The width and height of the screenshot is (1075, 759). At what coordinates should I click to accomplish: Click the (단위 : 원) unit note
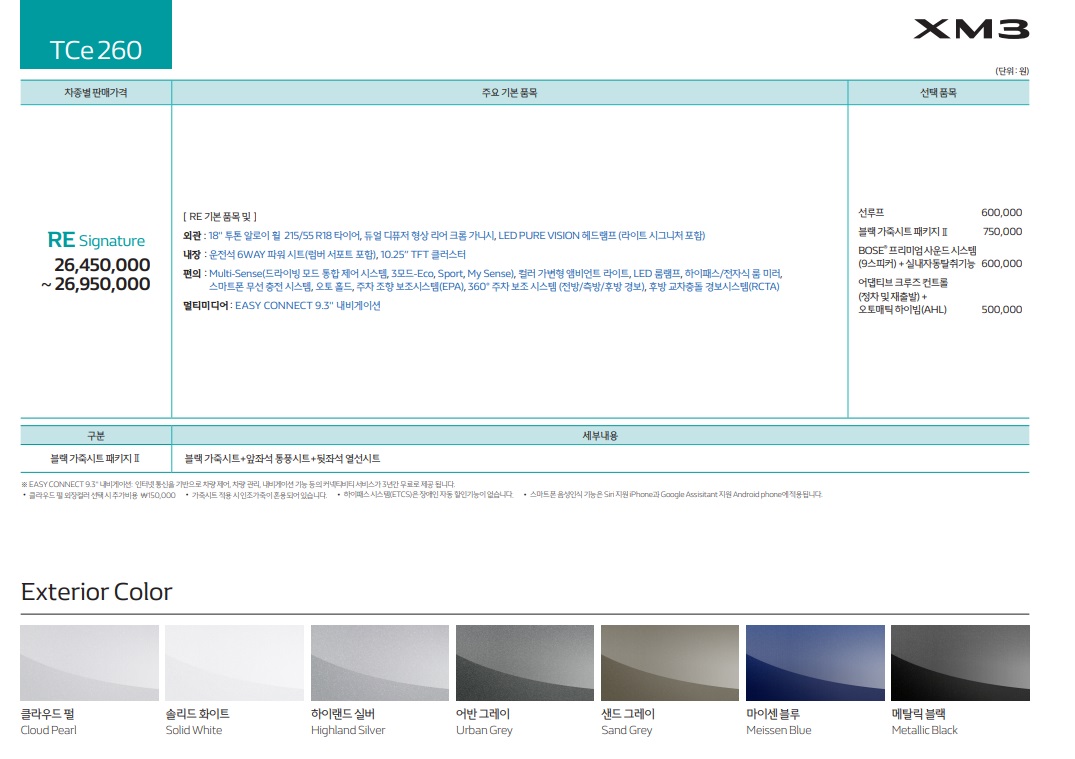tap(1012, 71)
